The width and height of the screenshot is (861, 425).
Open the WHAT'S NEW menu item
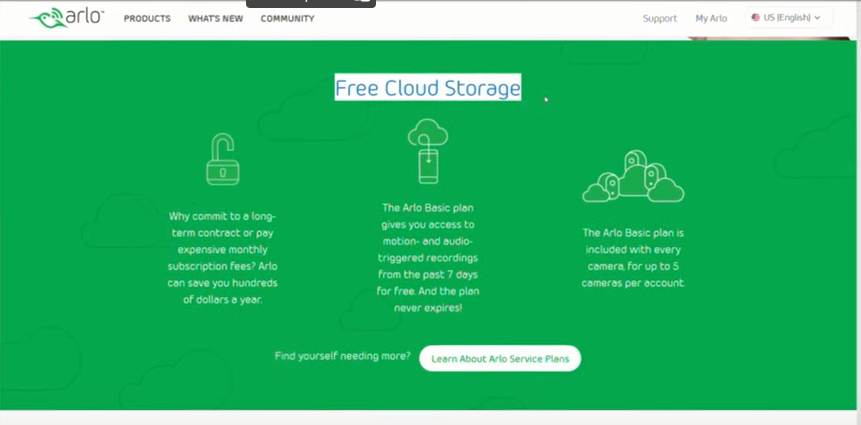(x=216, y=19)
